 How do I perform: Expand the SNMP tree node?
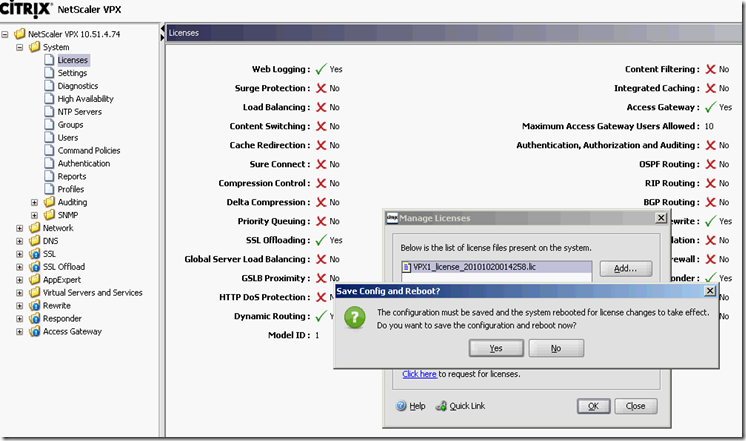click(x=34, y=215)
